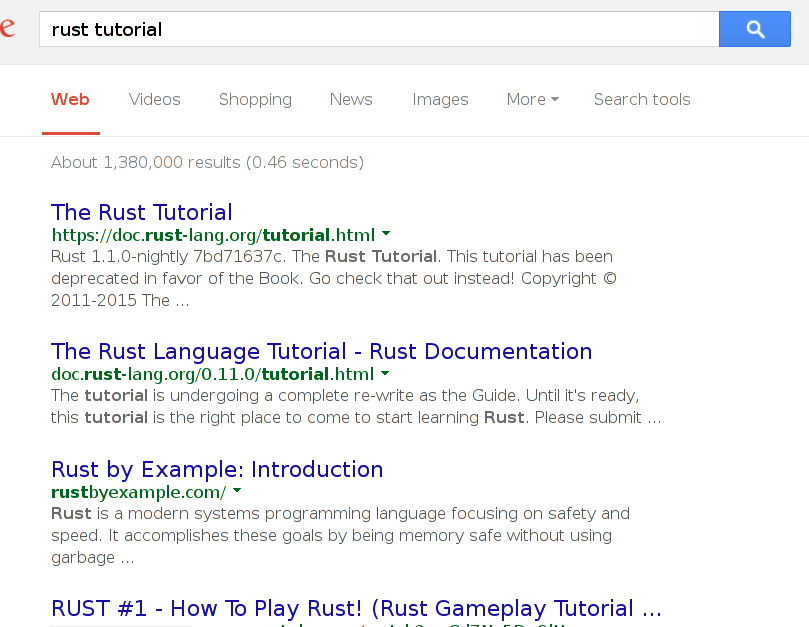Click the magnifying glass search button
Screen dimensions: 809x627
(754, 29)
